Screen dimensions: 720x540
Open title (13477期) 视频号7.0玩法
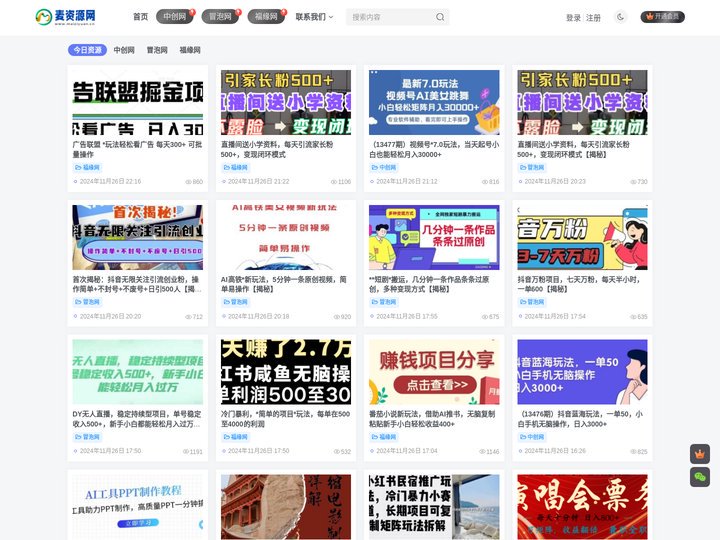[x=434, y=149]
